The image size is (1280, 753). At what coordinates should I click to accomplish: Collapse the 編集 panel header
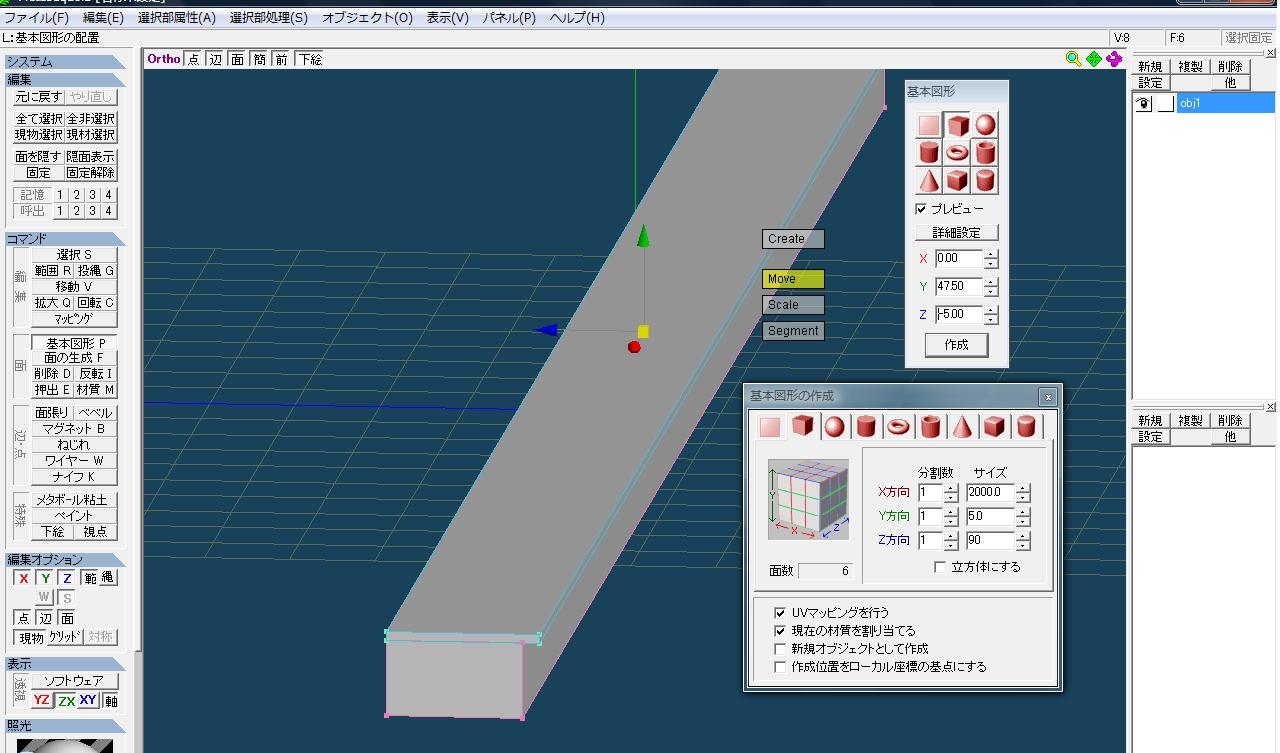[x=65, y=80]
